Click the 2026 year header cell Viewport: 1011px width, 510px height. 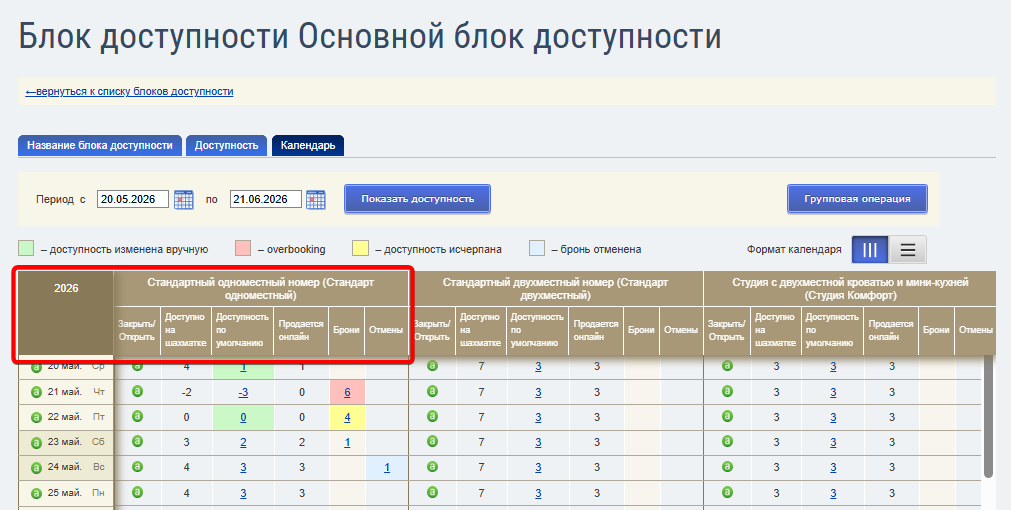click(66, 313)
